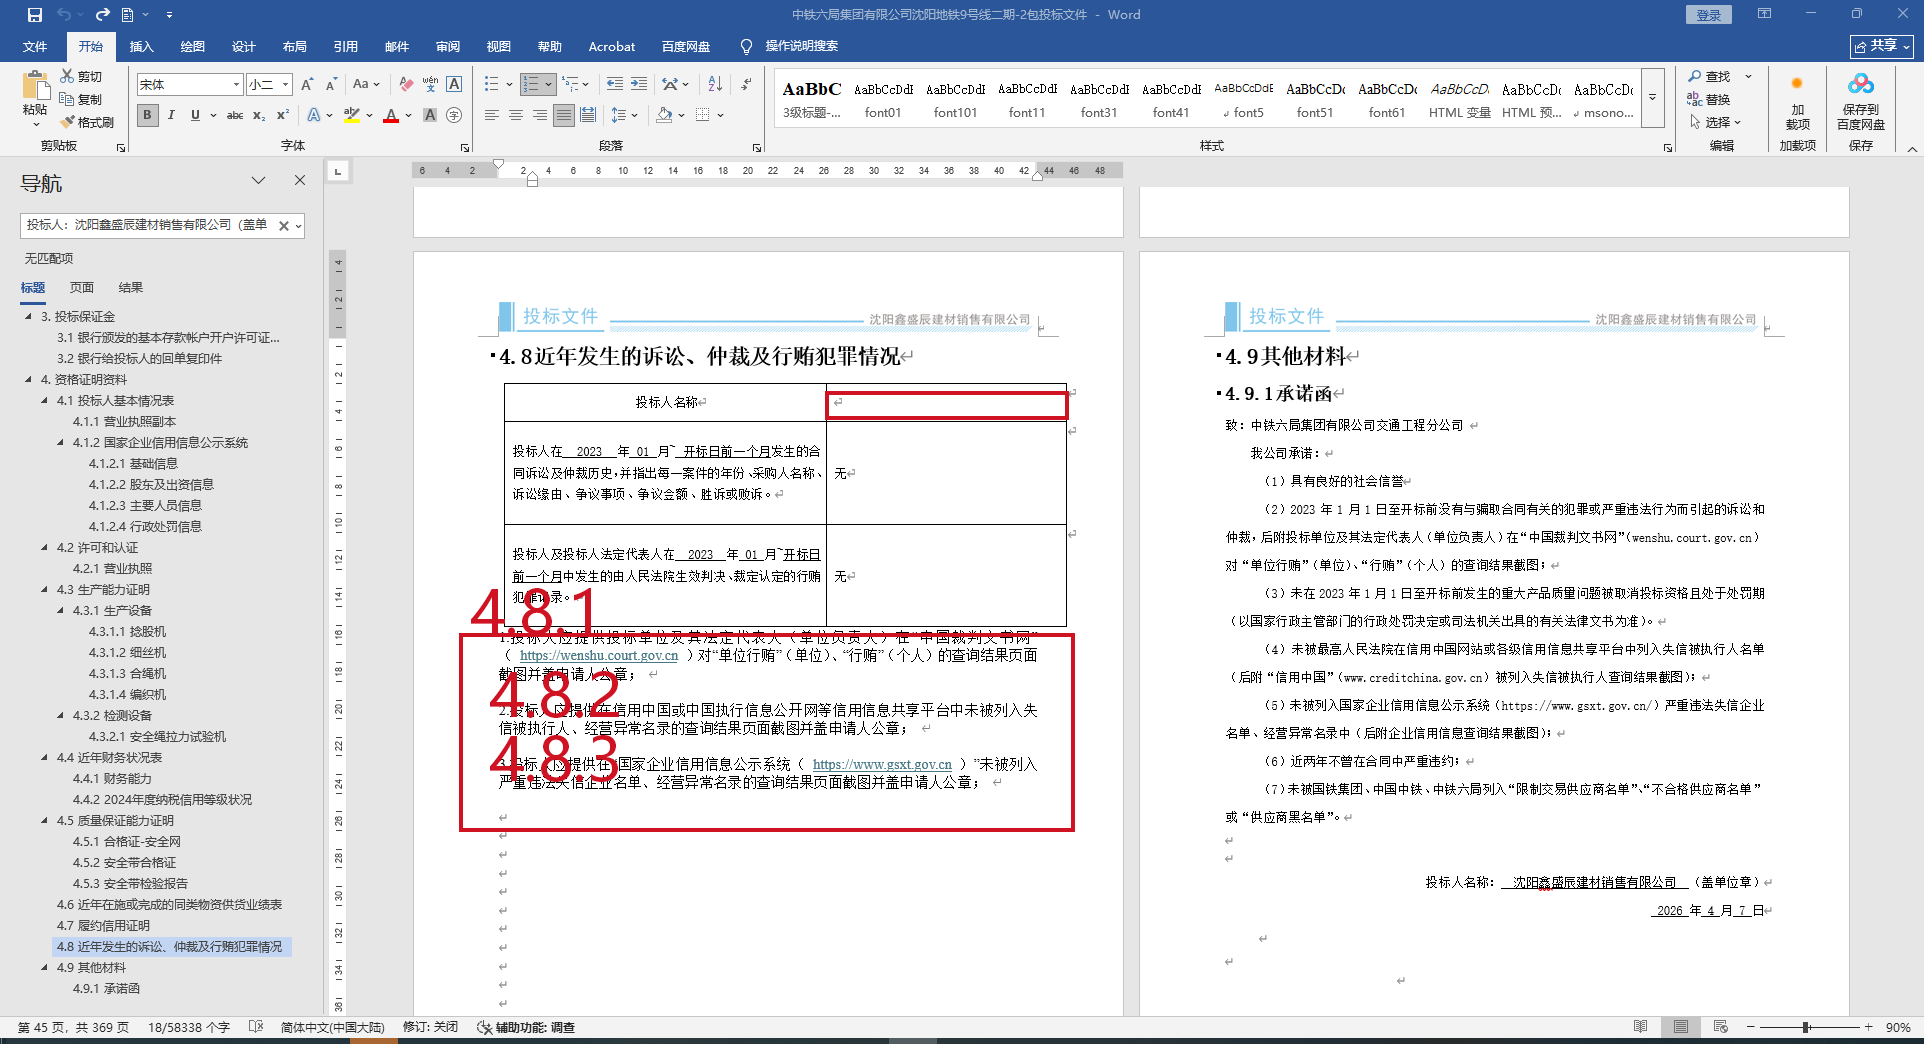The height and width of the screenshot is (1044, 1924).
Task: Switch to the 插入 ribbon tab
Action: pos(141,46)
